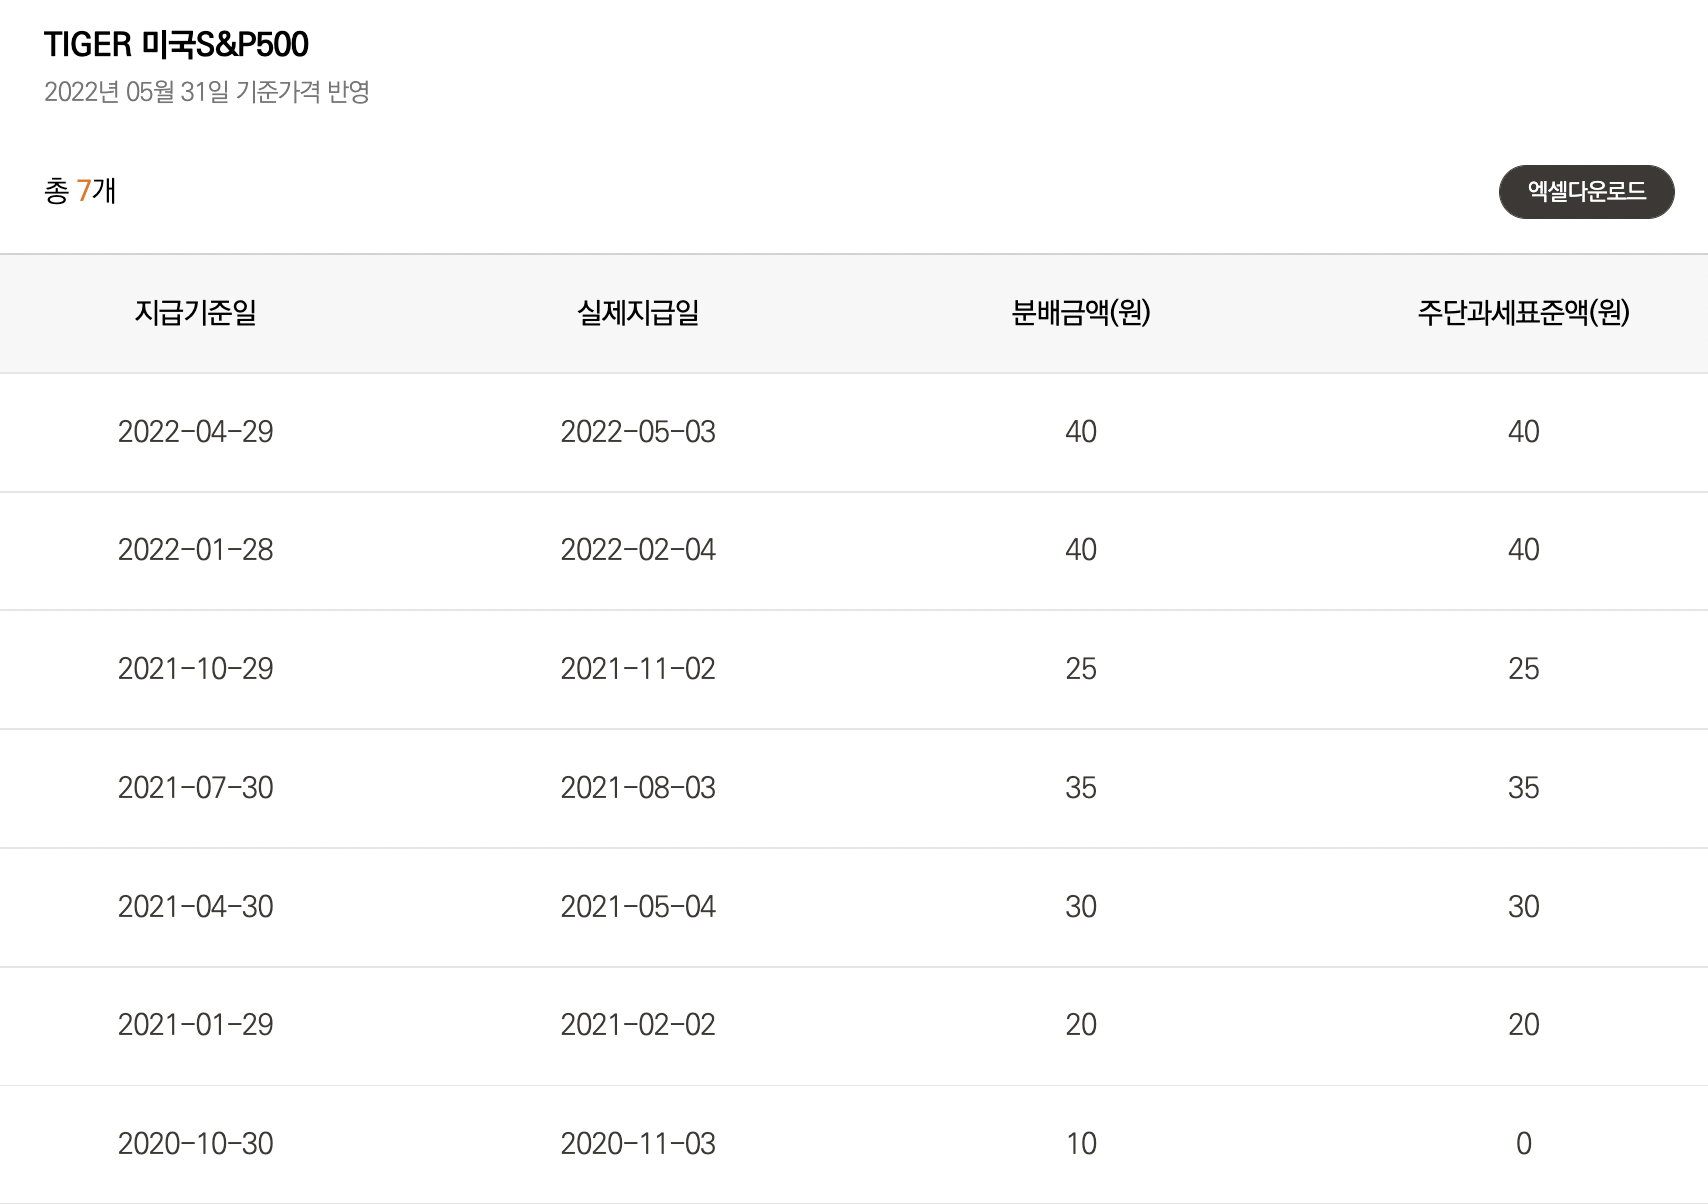This screenshot has width=1708, height=1204.
Task: Click distribution amount 30 in 2021-04-30 row
Action: [1081, 907]
